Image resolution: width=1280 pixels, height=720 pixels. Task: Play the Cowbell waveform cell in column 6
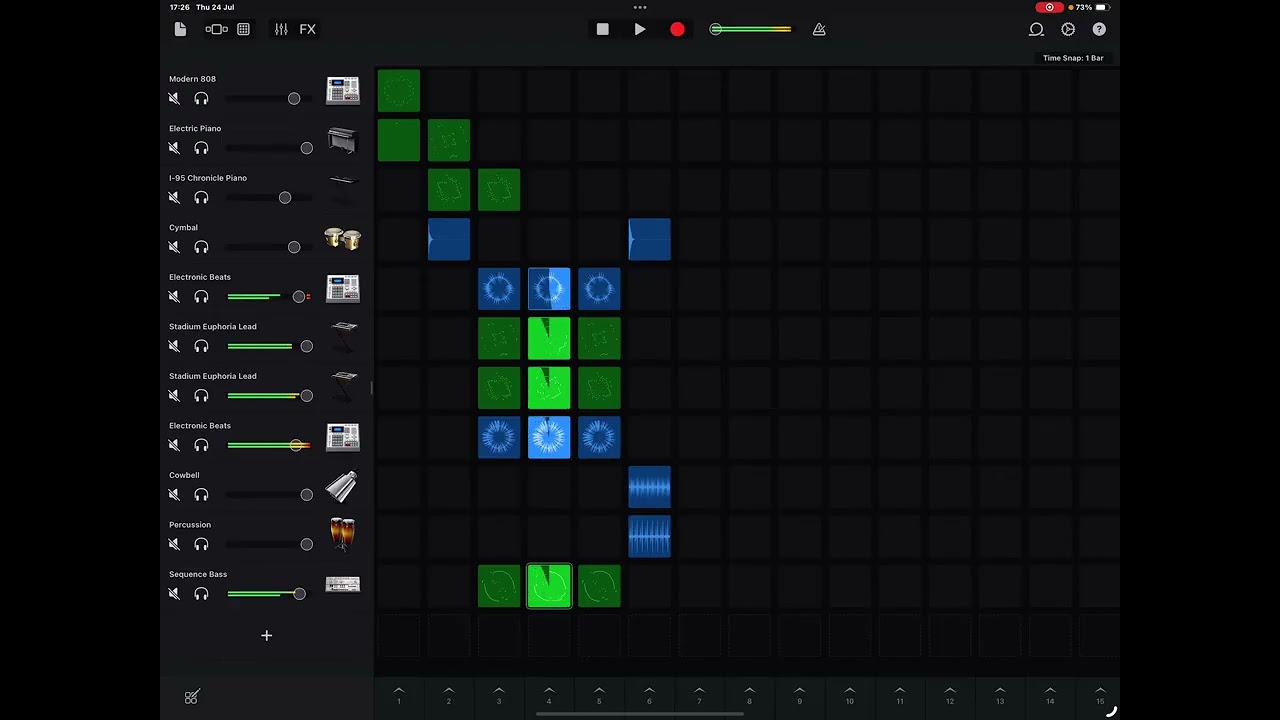(x=649, y=487)
